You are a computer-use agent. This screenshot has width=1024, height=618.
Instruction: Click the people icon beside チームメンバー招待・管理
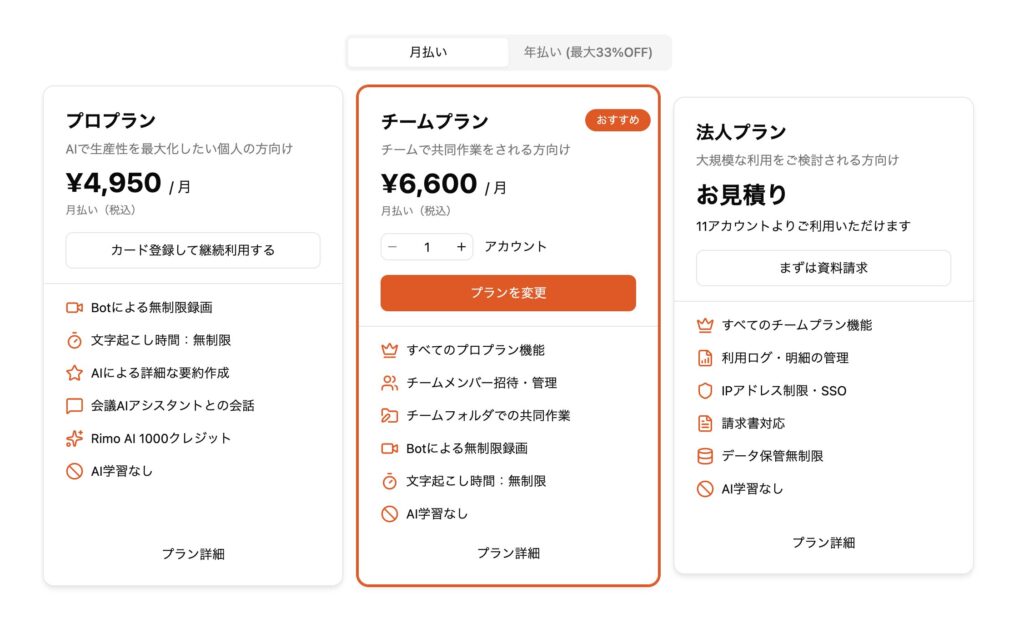click(390, 382)
